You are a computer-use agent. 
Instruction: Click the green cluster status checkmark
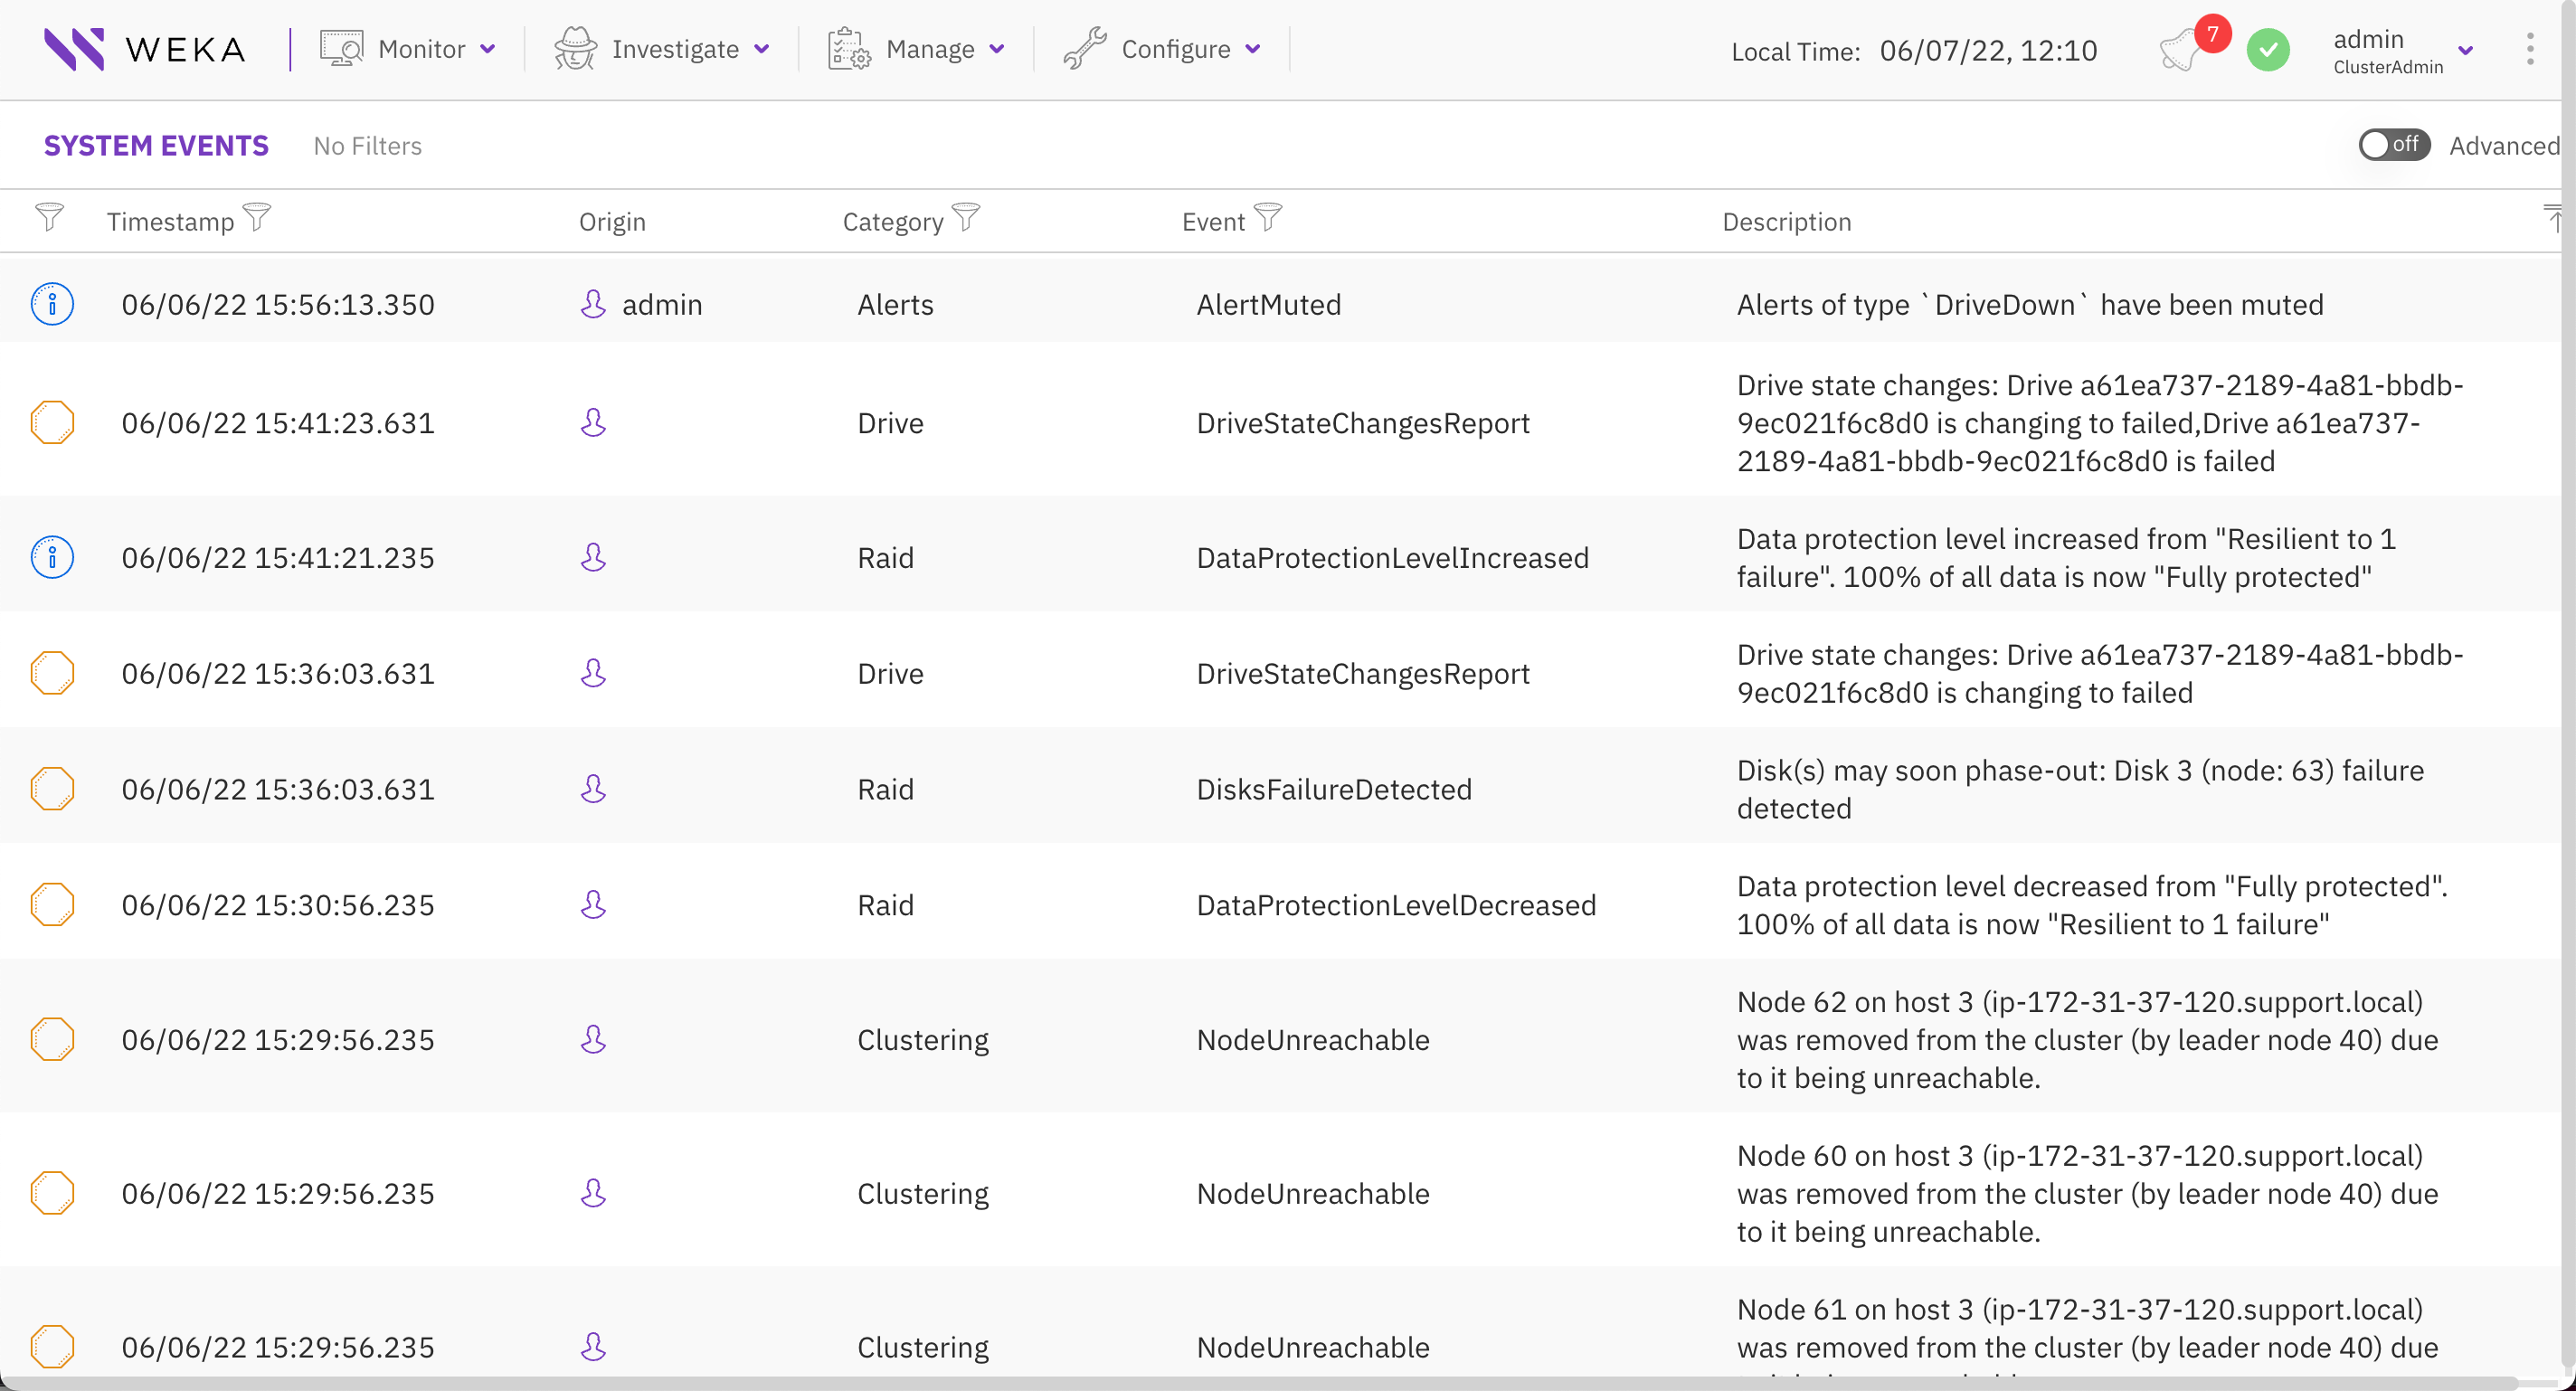tap(2268, 49)
